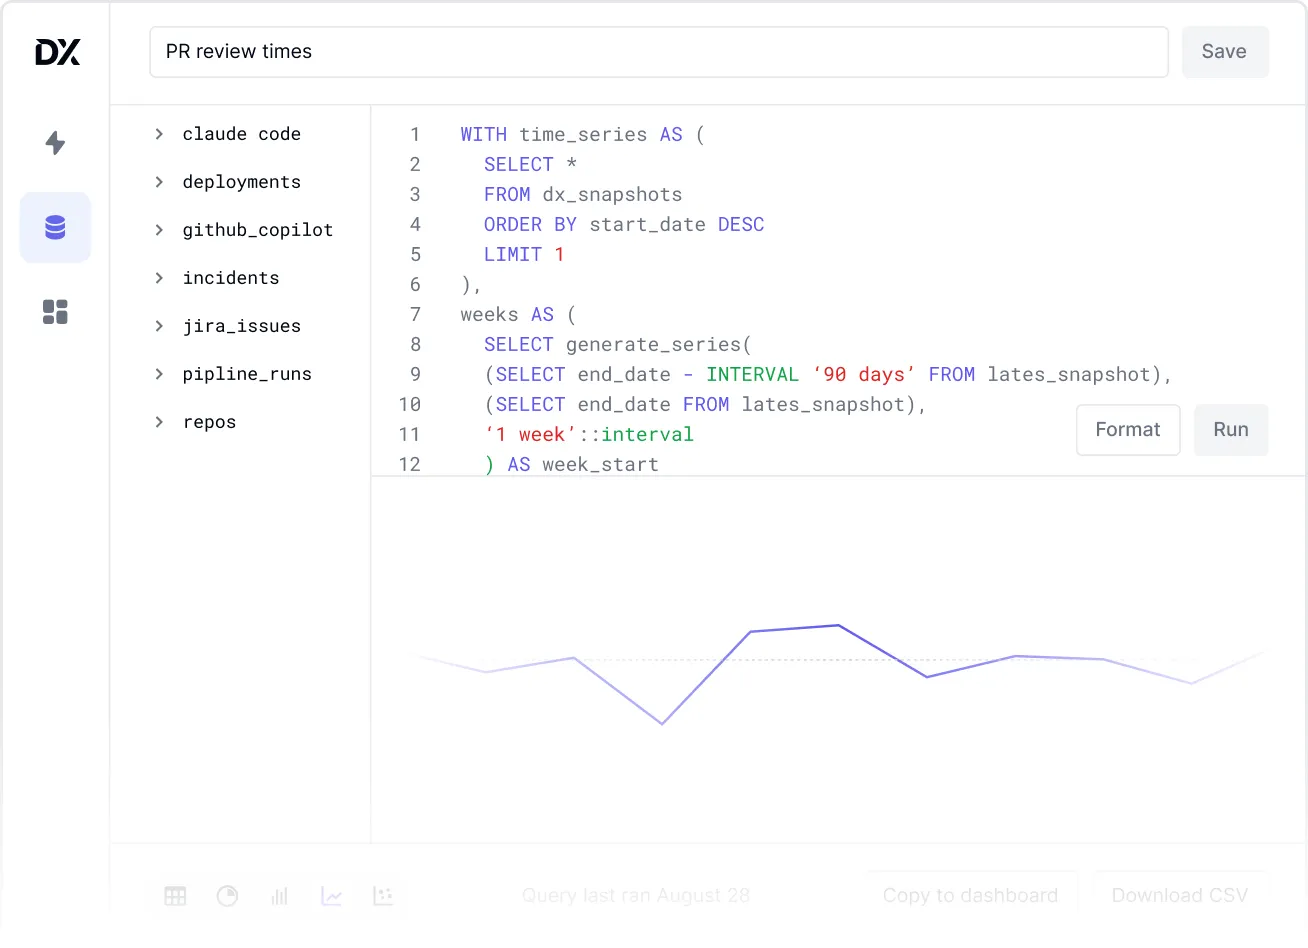Format the SQL query

pyautogui.click(x=1127, y=430)
